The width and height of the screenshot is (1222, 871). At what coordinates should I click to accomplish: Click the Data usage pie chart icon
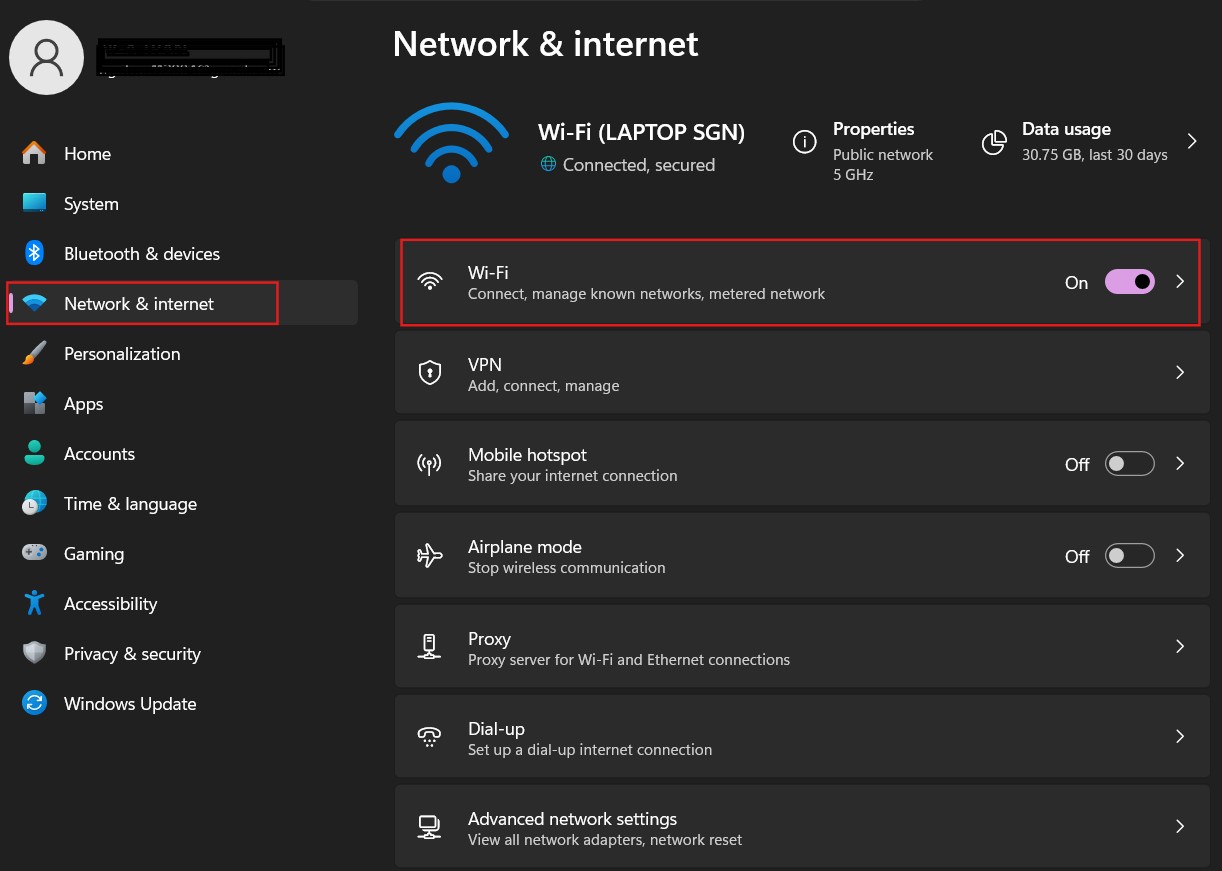[x=993, y=142]
